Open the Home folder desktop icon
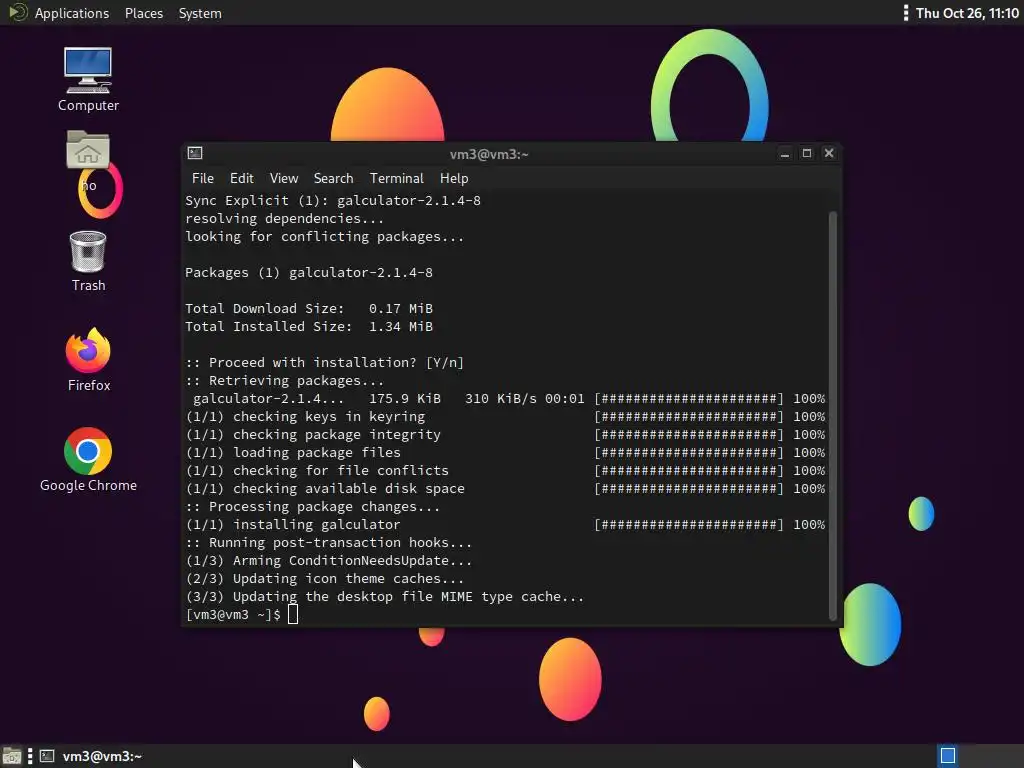This screenshot has height=768, width=1024. [x=88, y=160]
